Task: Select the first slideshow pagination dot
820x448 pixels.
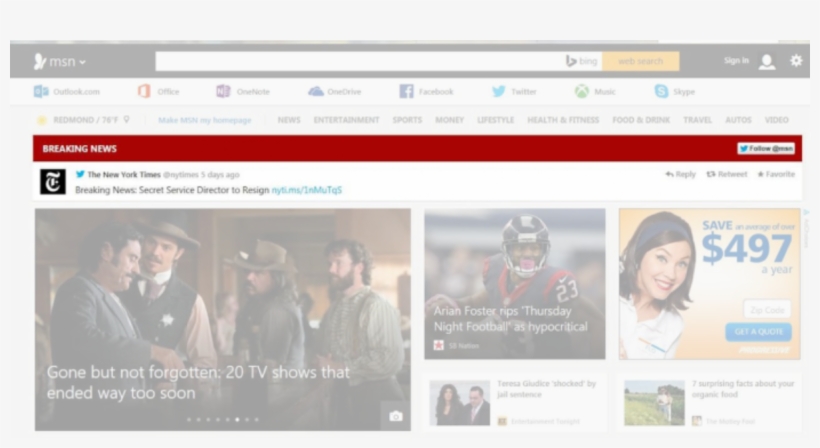Action: (x=189, y=419)
